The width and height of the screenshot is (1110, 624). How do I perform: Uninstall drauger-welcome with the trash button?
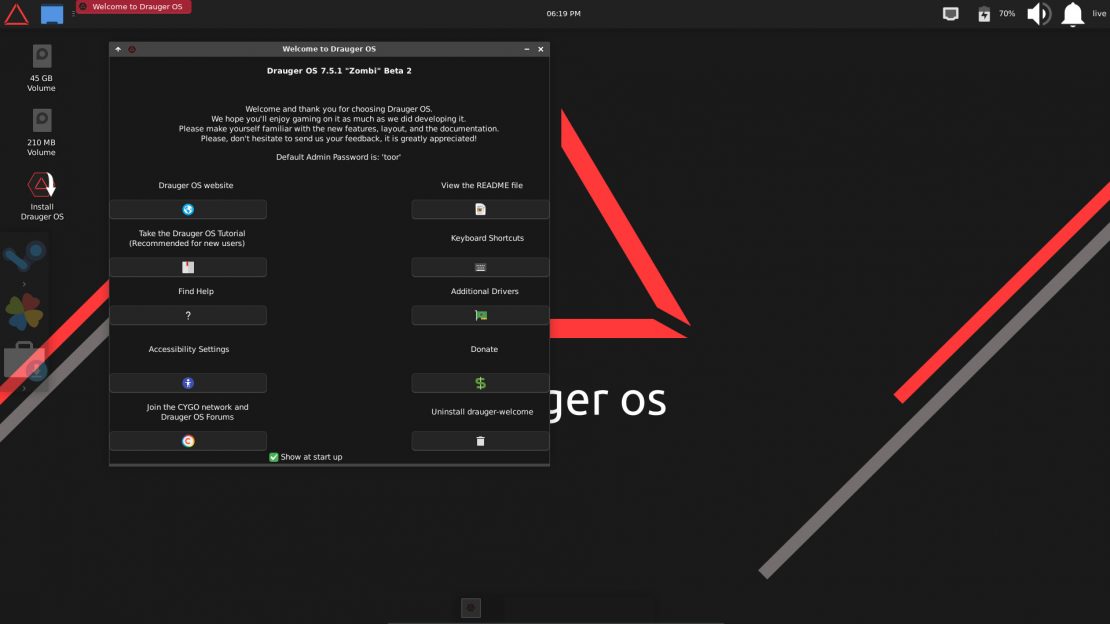(x=480, y=441)
